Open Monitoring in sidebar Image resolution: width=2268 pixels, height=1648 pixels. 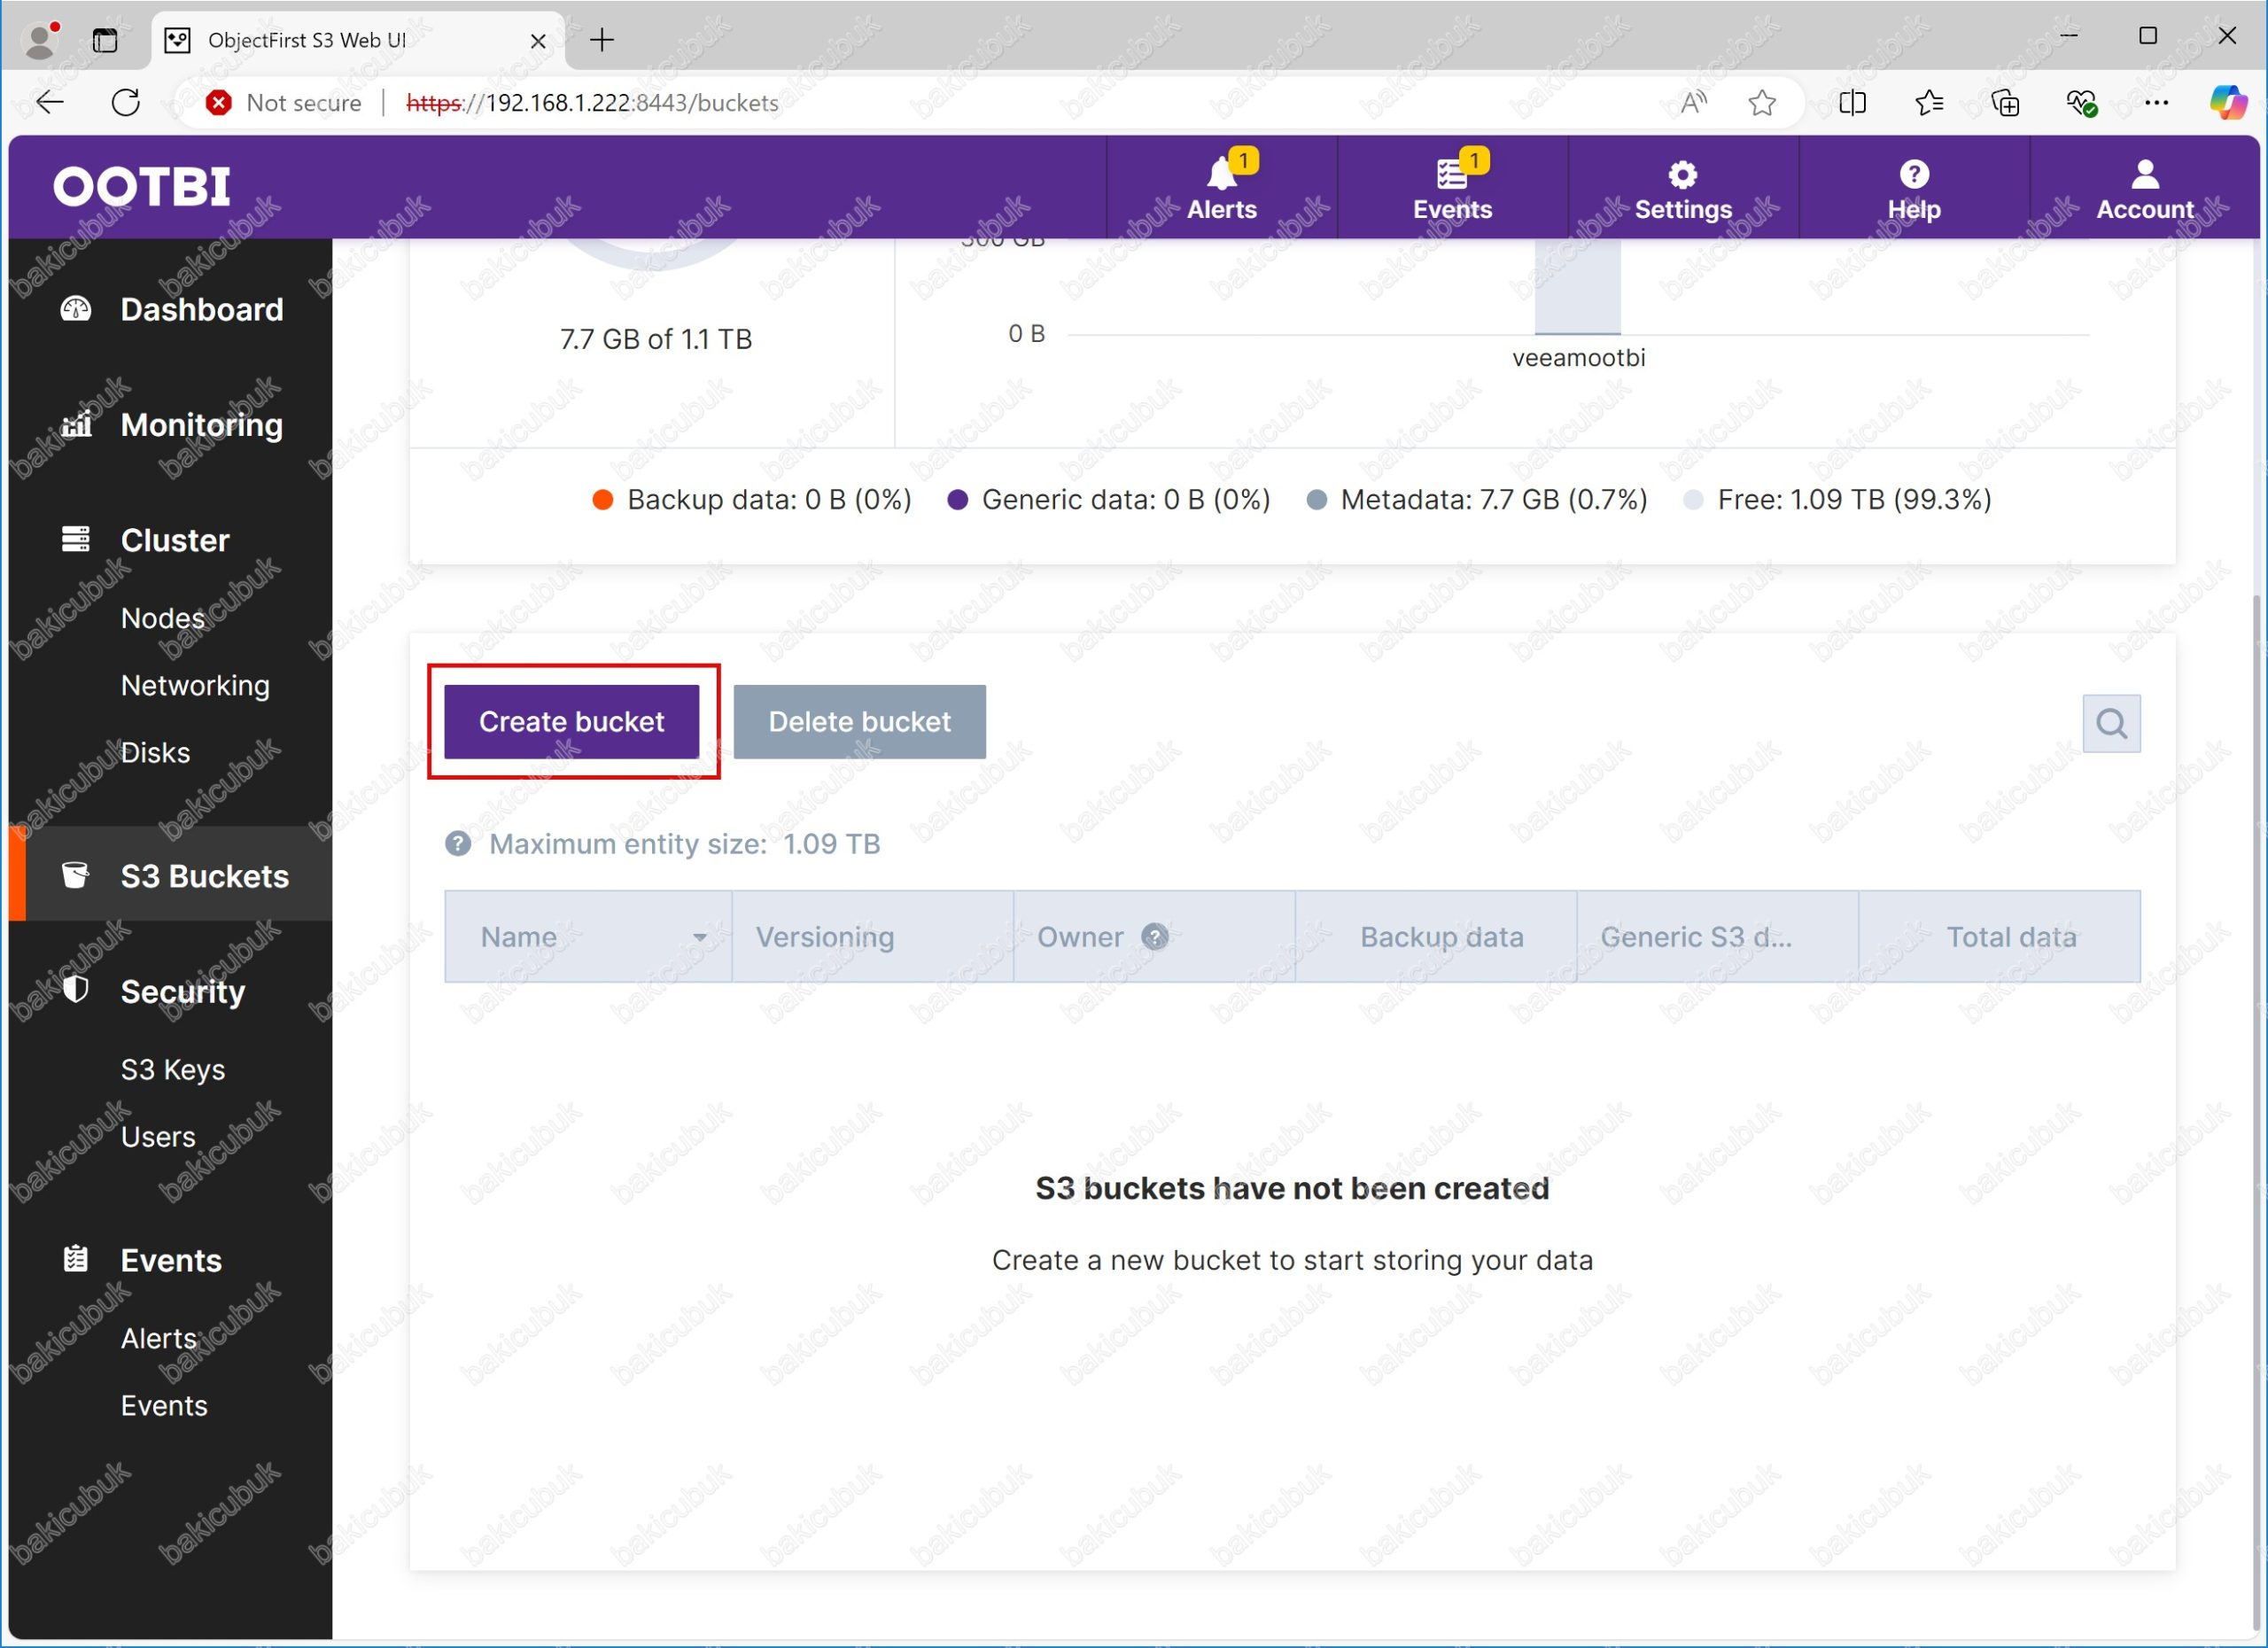click(171, 425)
